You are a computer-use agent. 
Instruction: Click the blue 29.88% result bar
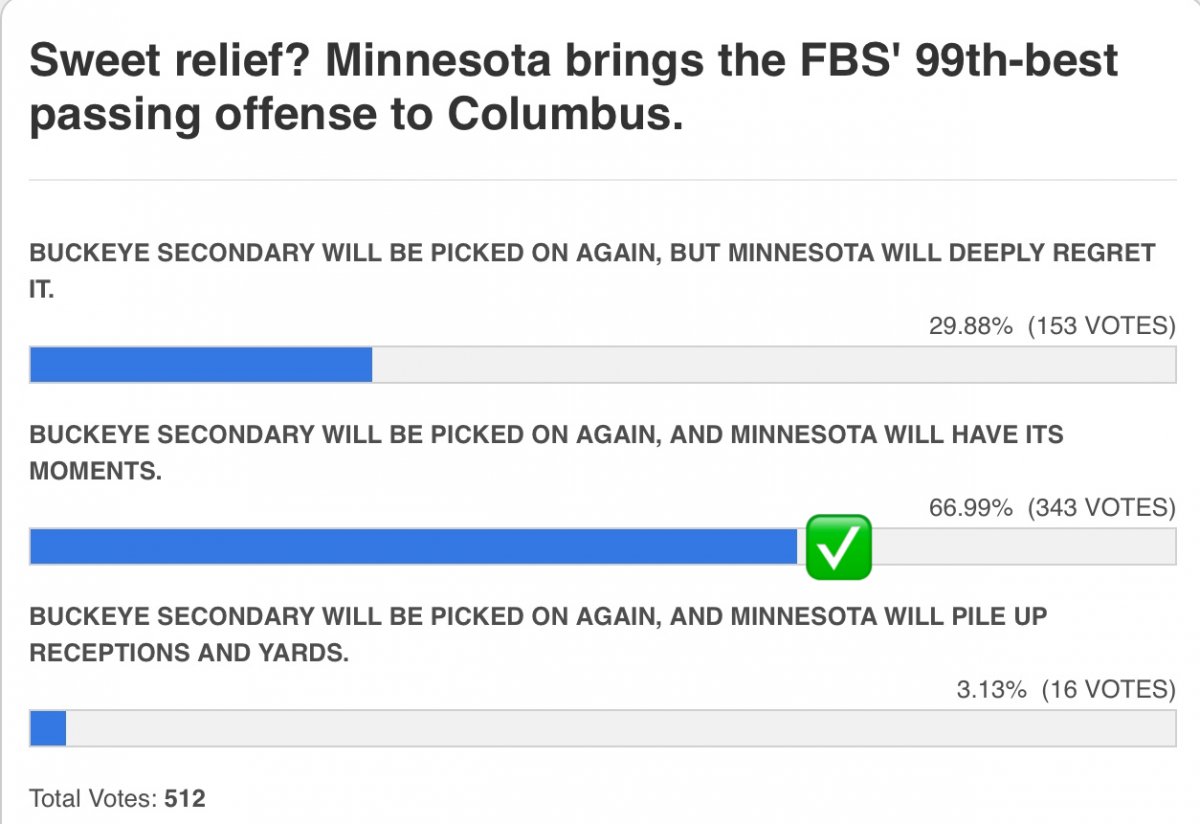point(201,364)
